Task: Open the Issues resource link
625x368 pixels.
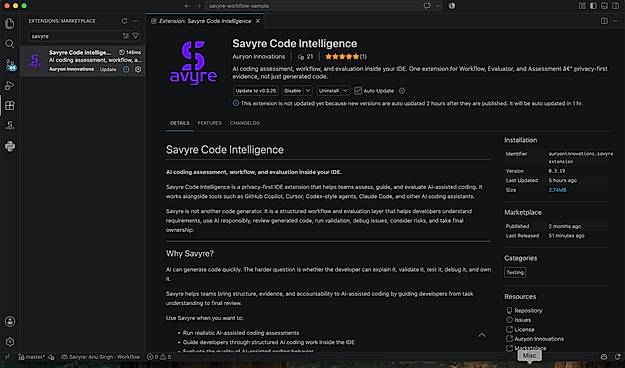Action: coord(522,320)
